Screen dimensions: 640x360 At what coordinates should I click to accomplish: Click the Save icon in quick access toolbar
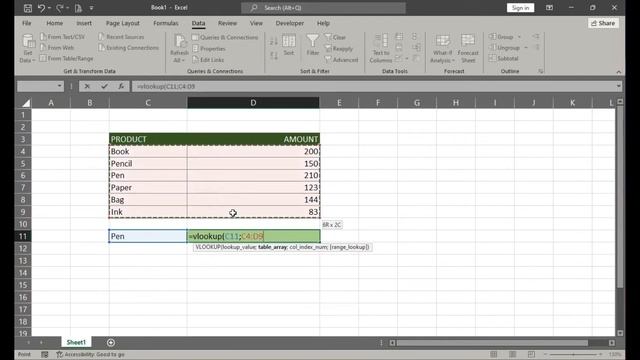coord(28,8)
